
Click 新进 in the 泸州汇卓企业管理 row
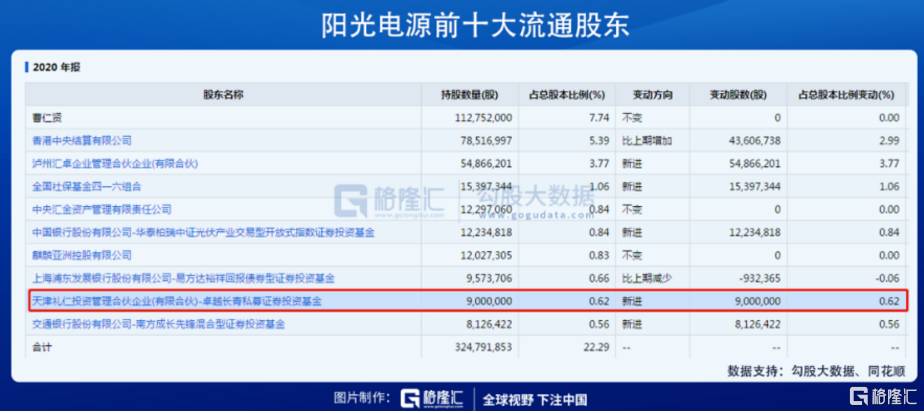tap(631, 164)
